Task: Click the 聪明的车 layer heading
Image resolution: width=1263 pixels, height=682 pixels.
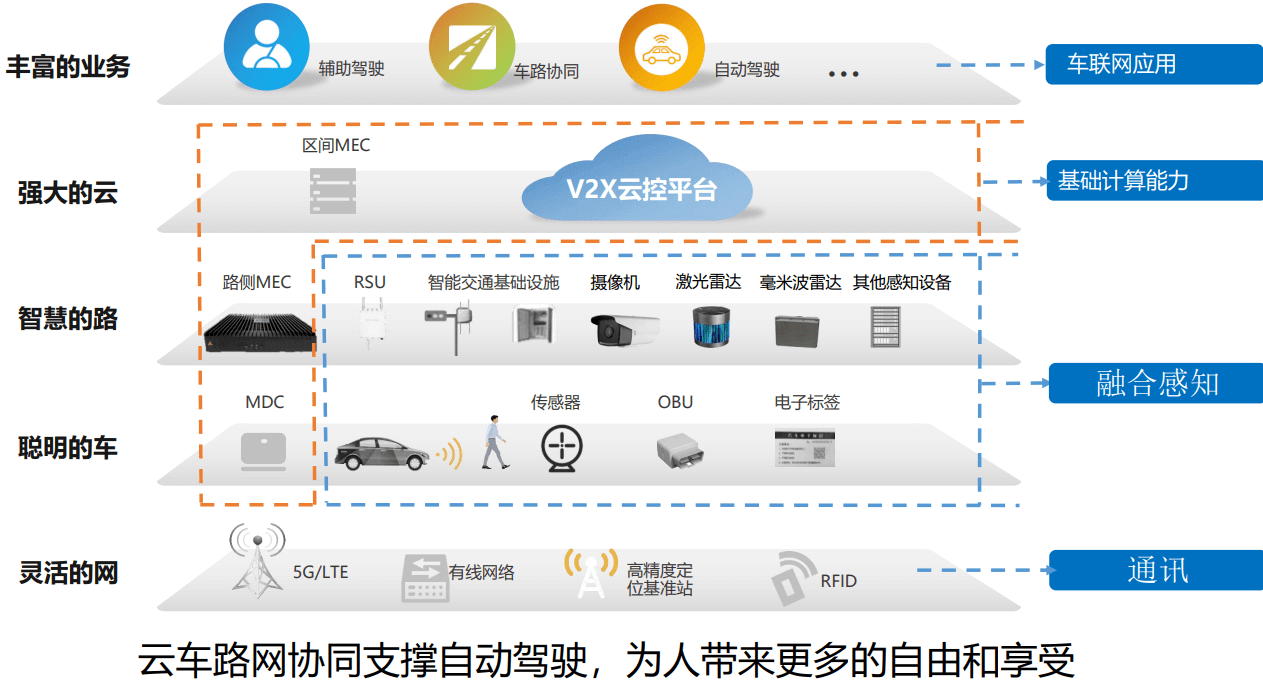Action: click(68, 447)
